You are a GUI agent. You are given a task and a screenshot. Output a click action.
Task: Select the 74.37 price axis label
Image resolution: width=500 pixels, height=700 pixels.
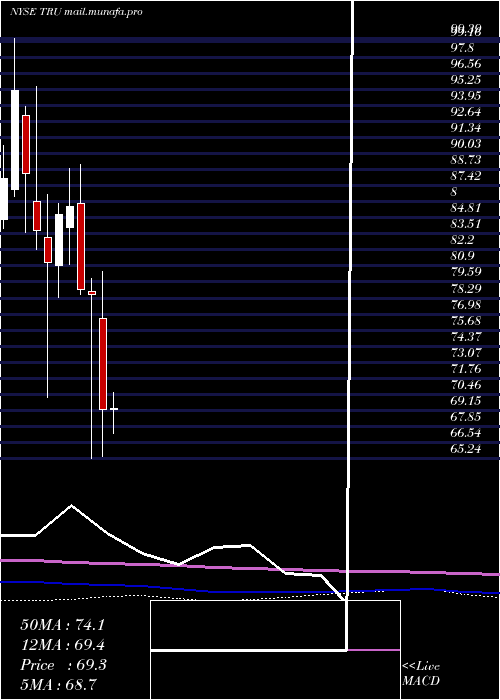pyautogui.click(x=466, y=337)
